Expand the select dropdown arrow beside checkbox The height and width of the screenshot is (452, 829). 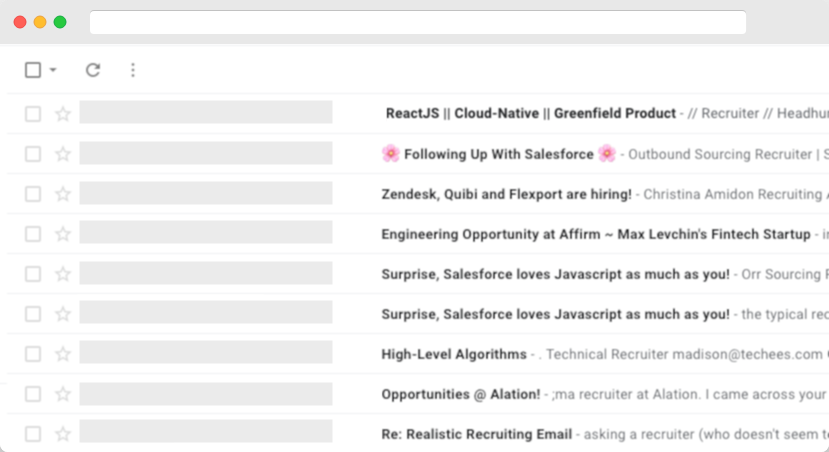53,70
